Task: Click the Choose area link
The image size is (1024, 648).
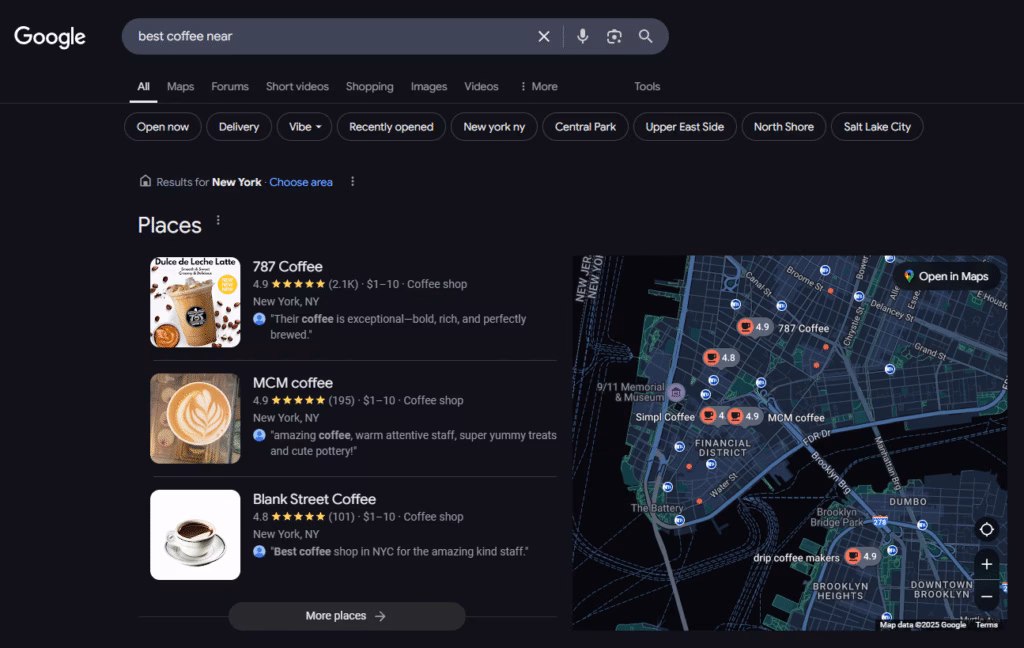Action: [x=301, y=182]
